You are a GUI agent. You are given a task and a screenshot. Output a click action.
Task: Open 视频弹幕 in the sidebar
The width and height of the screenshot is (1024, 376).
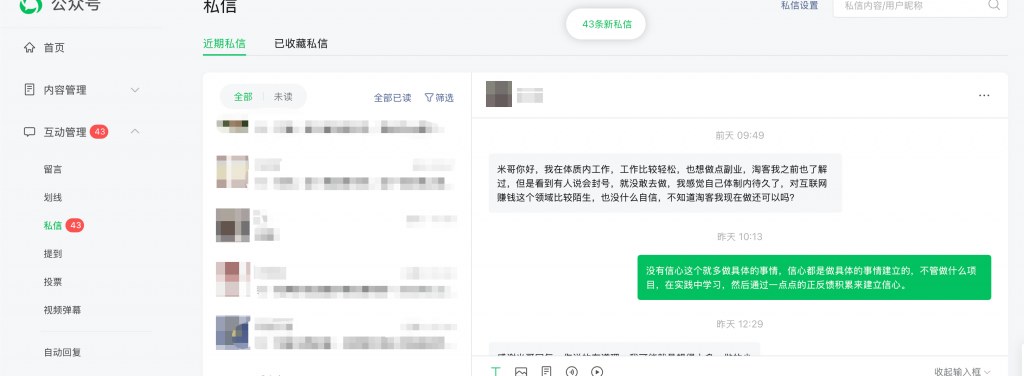[x=63, y=310]
